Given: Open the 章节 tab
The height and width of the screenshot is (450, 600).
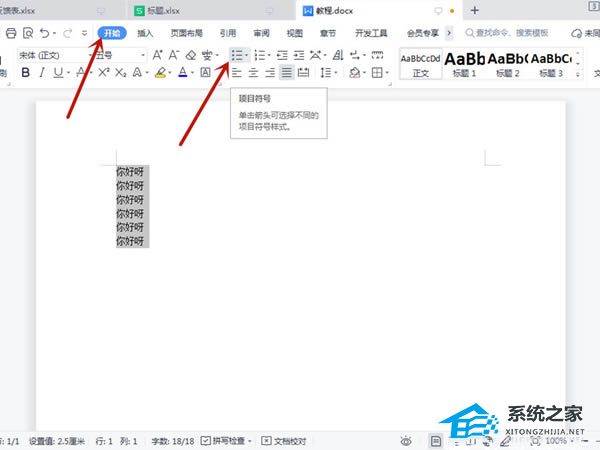Looking at the screenshot, I should (328, 33).
